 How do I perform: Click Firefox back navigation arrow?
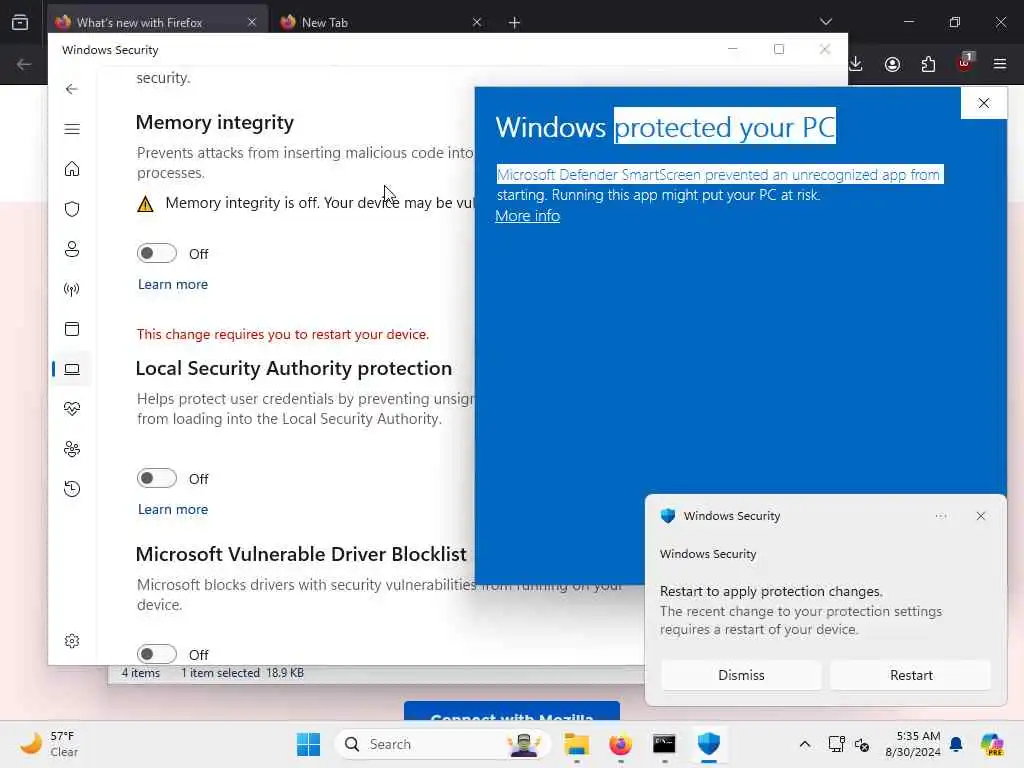(24, 64)
